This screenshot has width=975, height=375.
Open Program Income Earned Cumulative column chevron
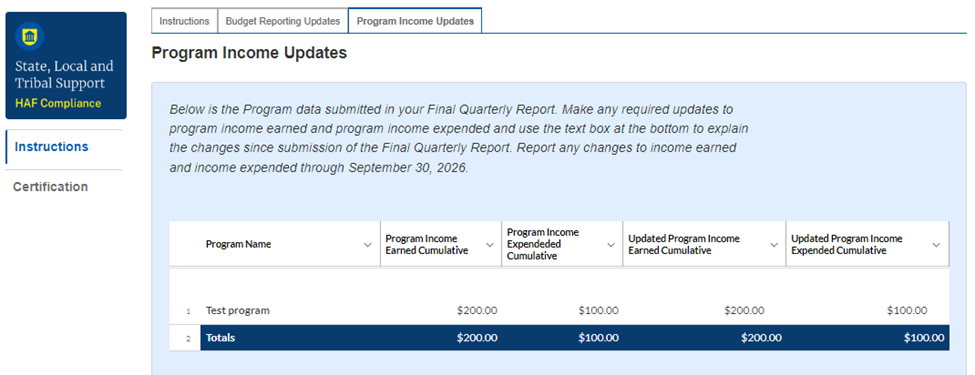[489, 244]
